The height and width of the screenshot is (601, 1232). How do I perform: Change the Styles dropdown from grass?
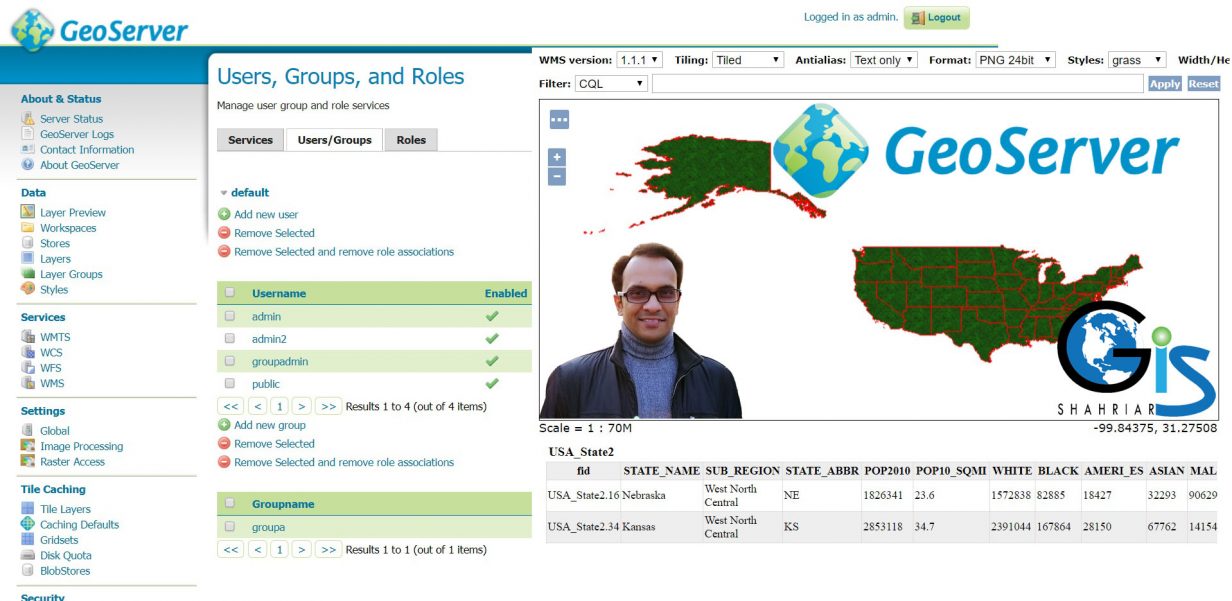click(x=1135, y=59)
